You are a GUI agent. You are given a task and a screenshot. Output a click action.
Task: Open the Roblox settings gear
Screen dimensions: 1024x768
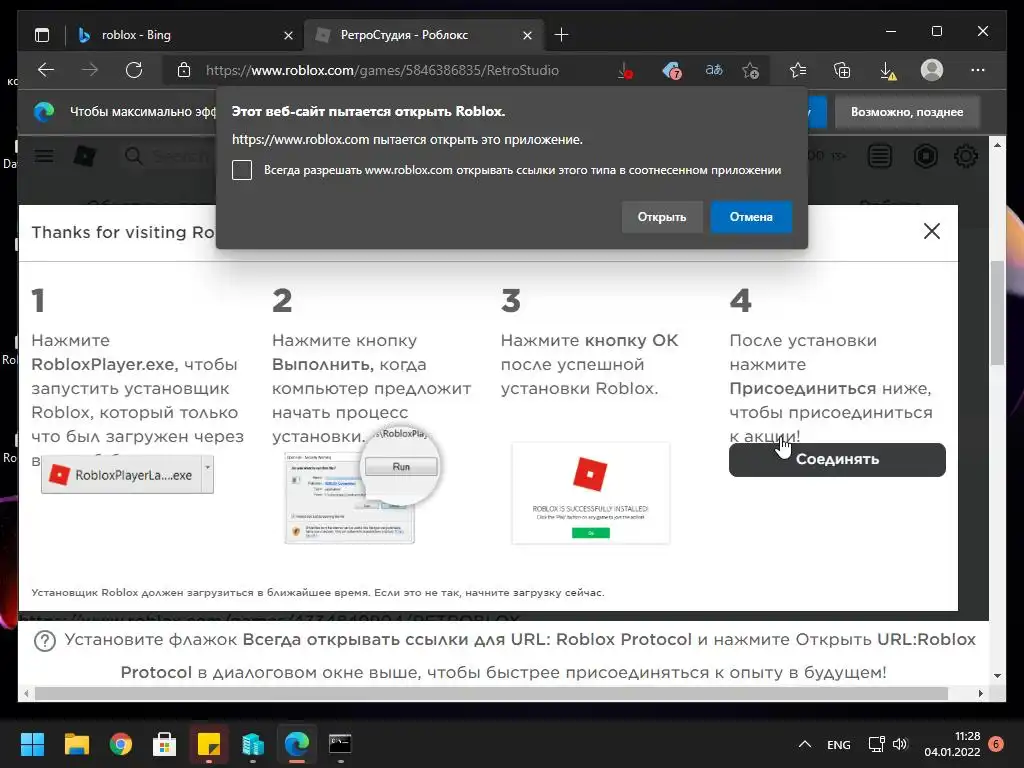click(966, 156)
